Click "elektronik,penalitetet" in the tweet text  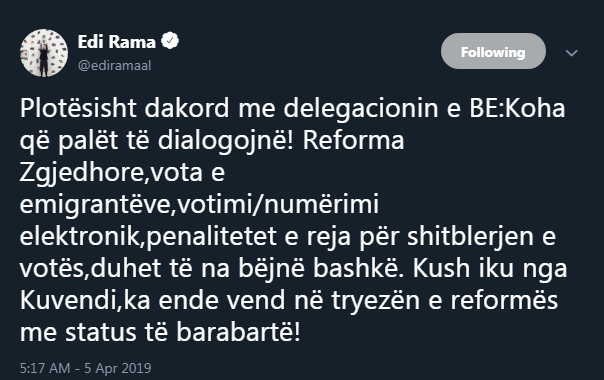pos(148,236)
